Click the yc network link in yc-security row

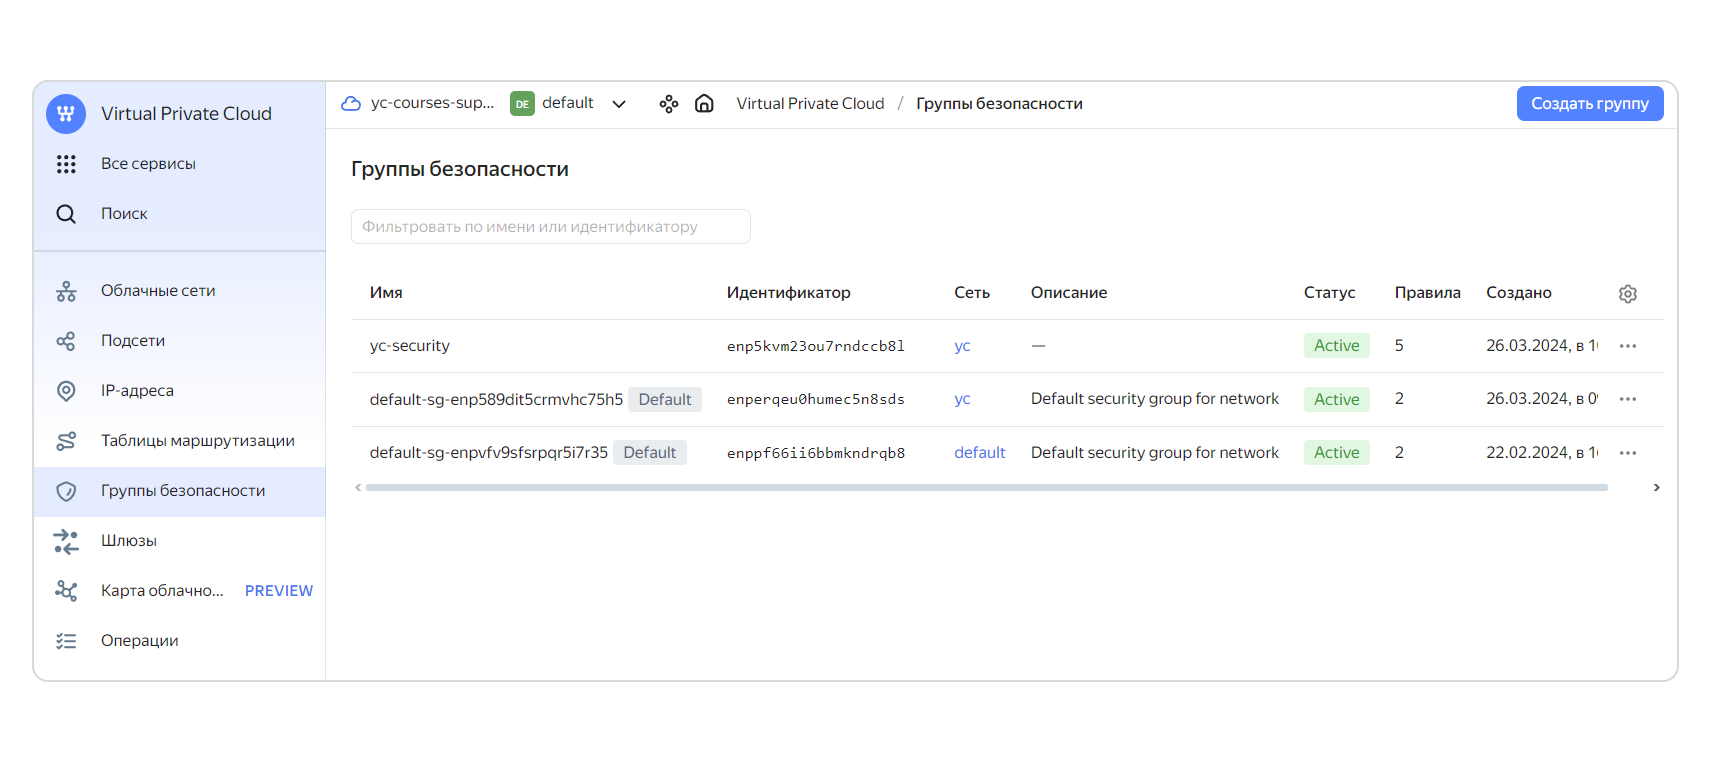[x=962, y=346]
